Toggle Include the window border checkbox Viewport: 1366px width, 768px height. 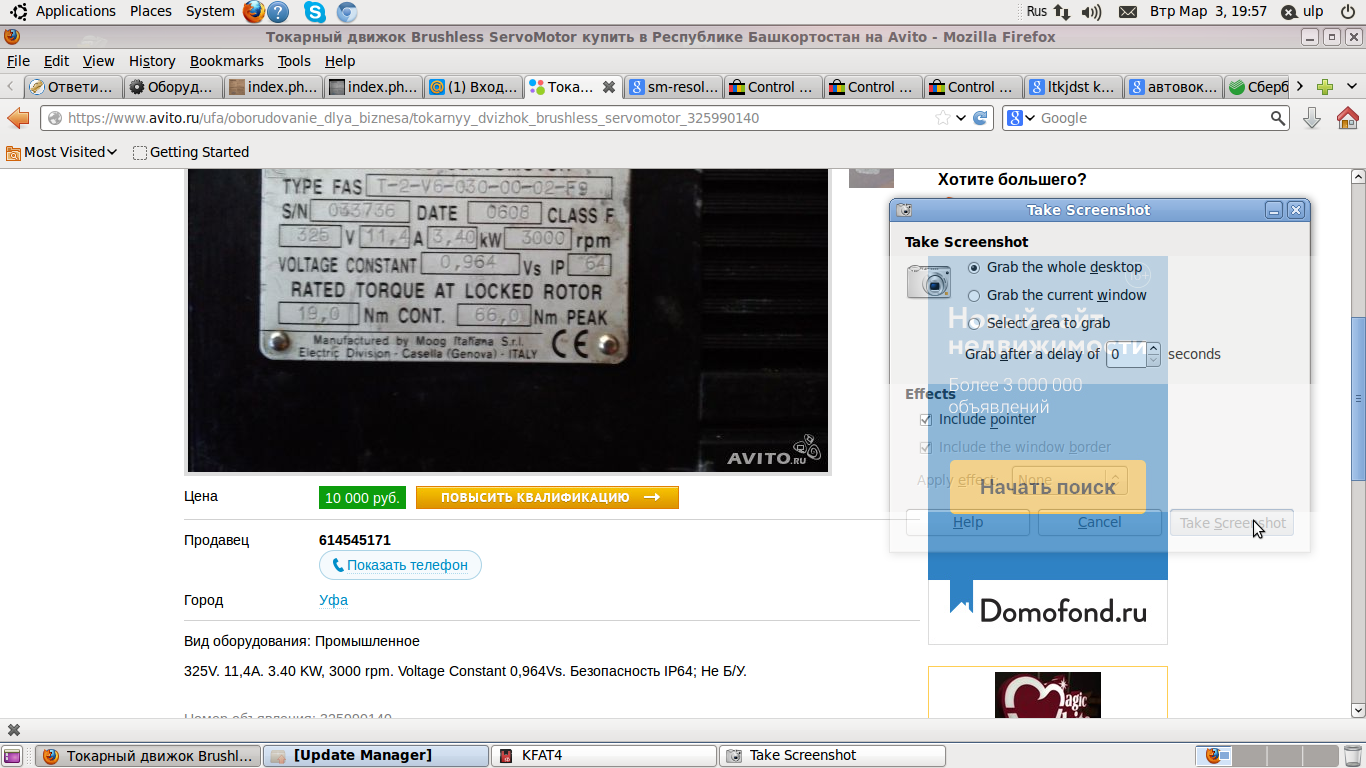point(926,447)
